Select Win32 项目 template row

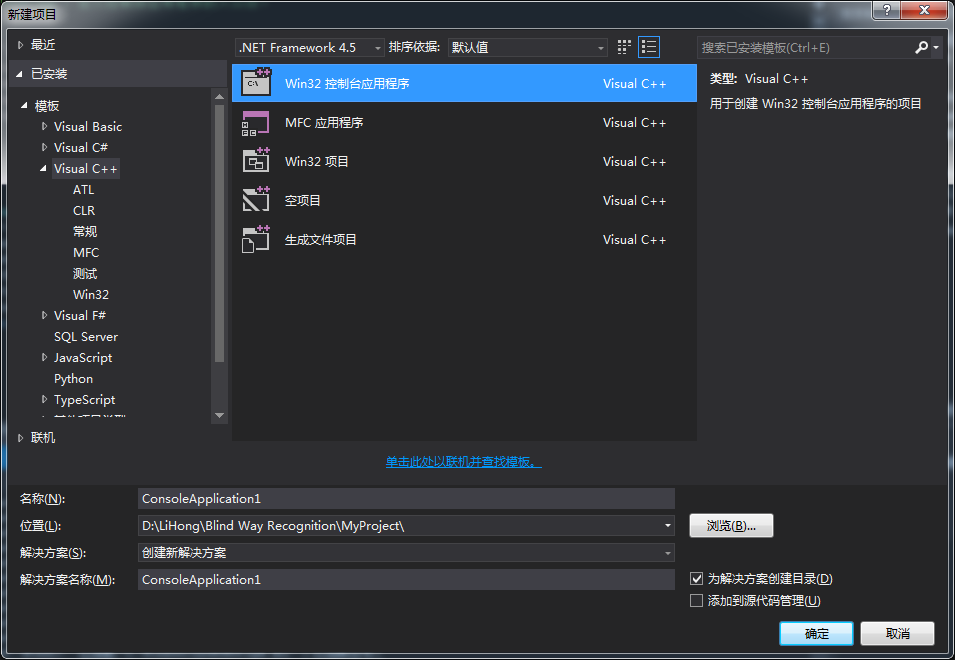(464, 161)
